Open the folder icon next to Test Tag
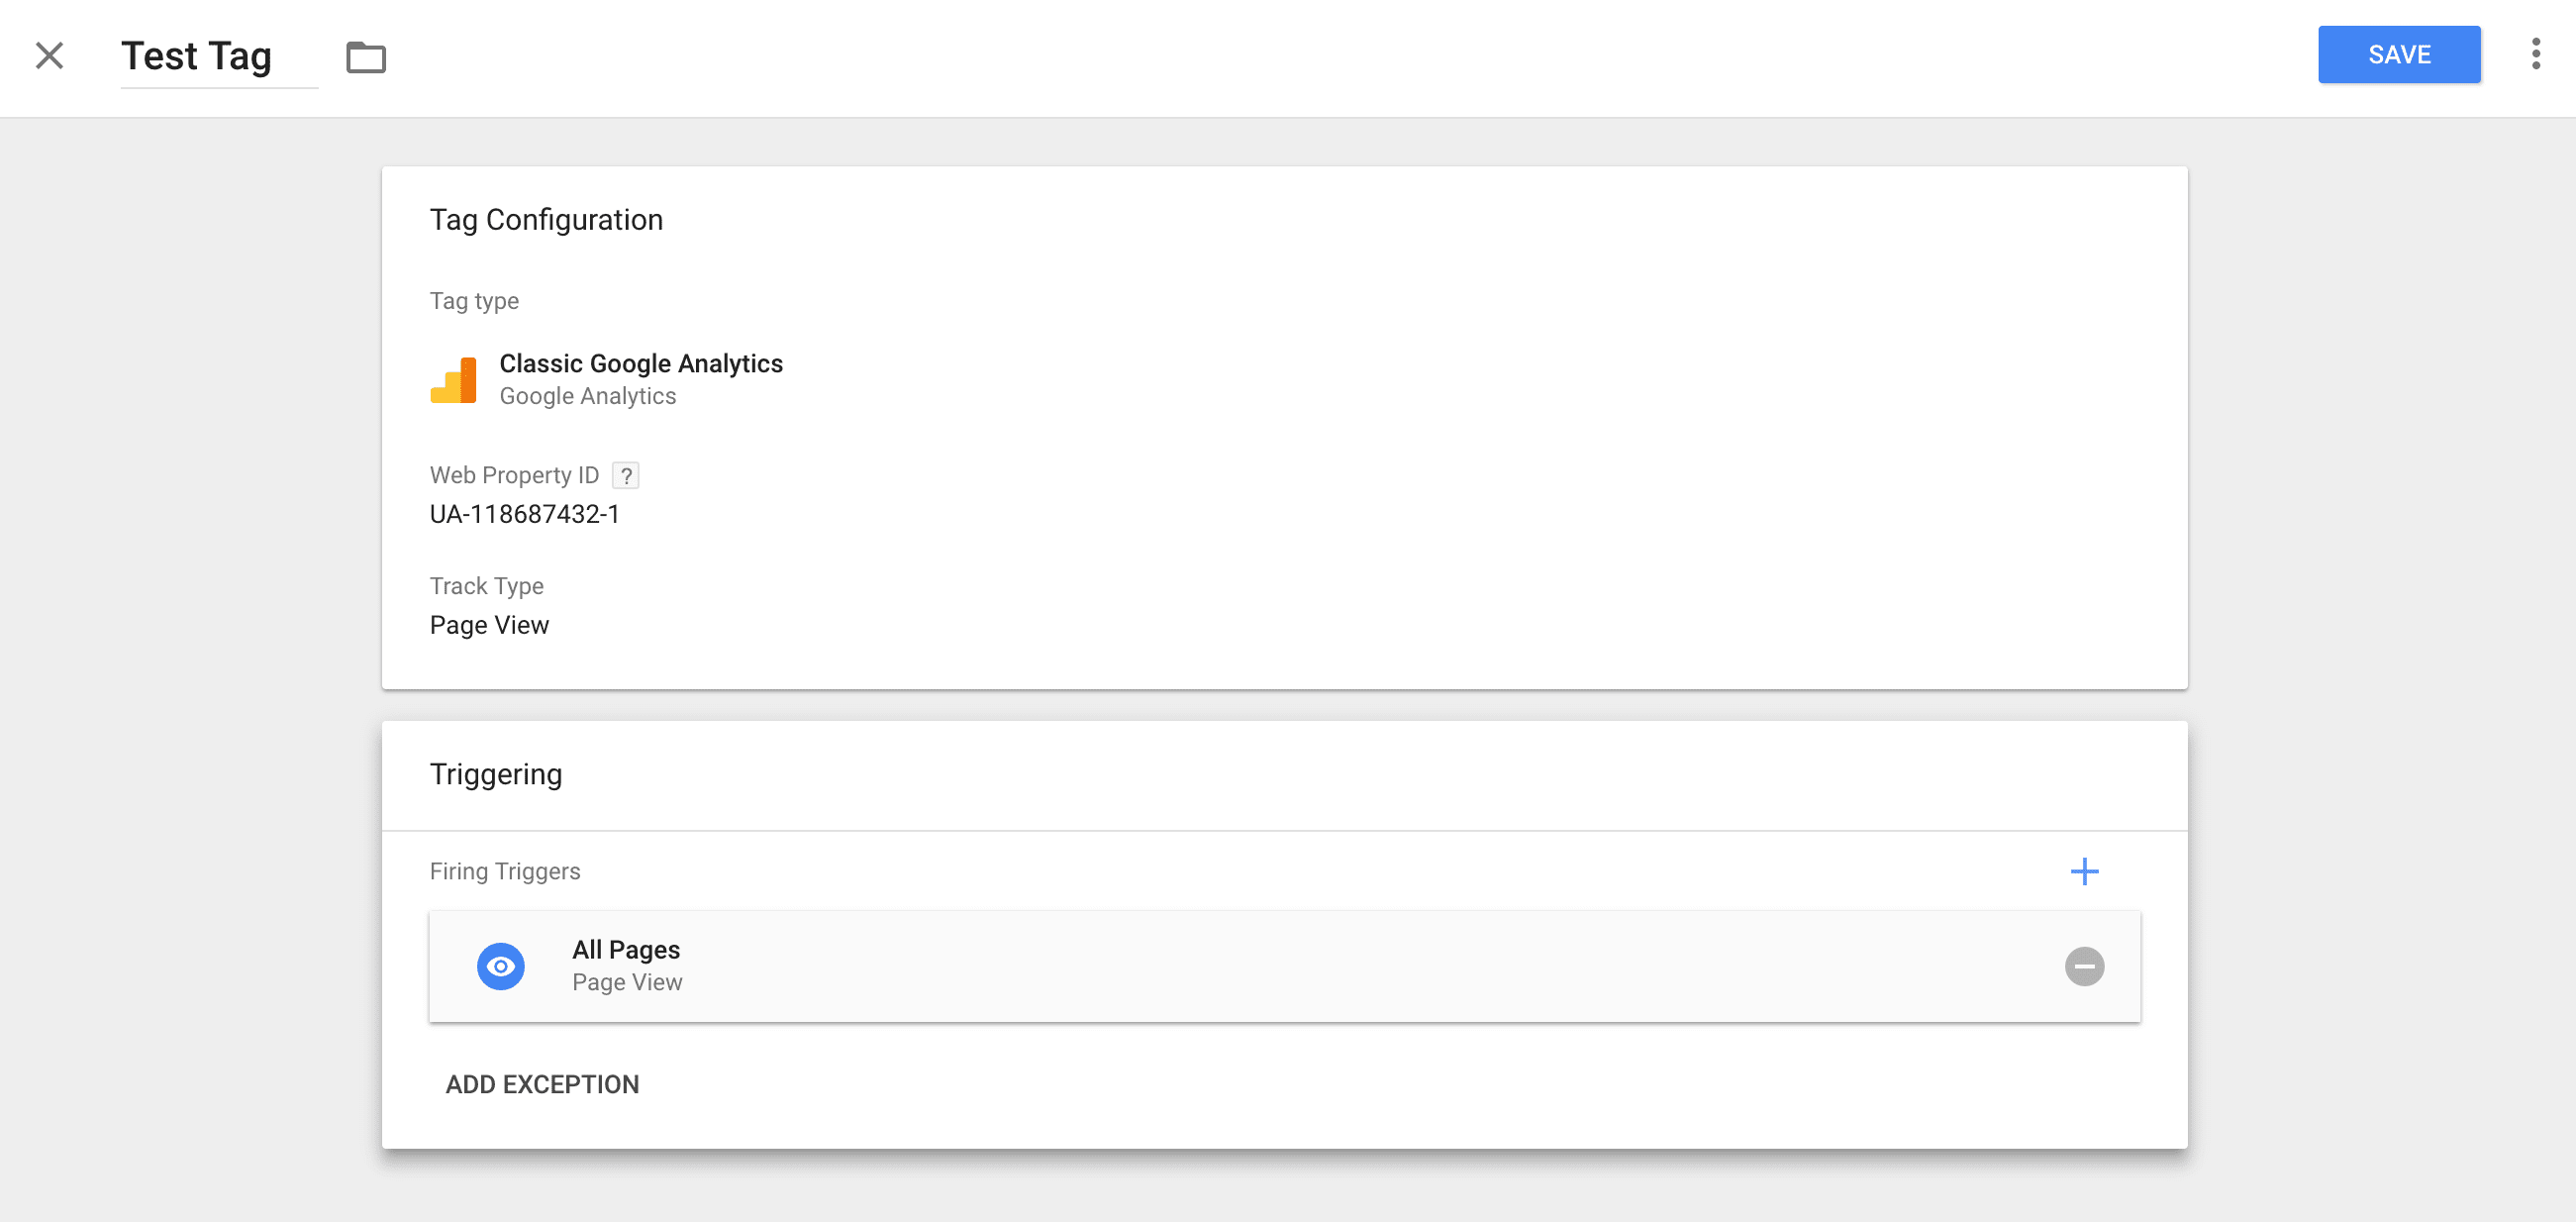The height and width of the screenshot is (1222, 2576). [366, 57]
